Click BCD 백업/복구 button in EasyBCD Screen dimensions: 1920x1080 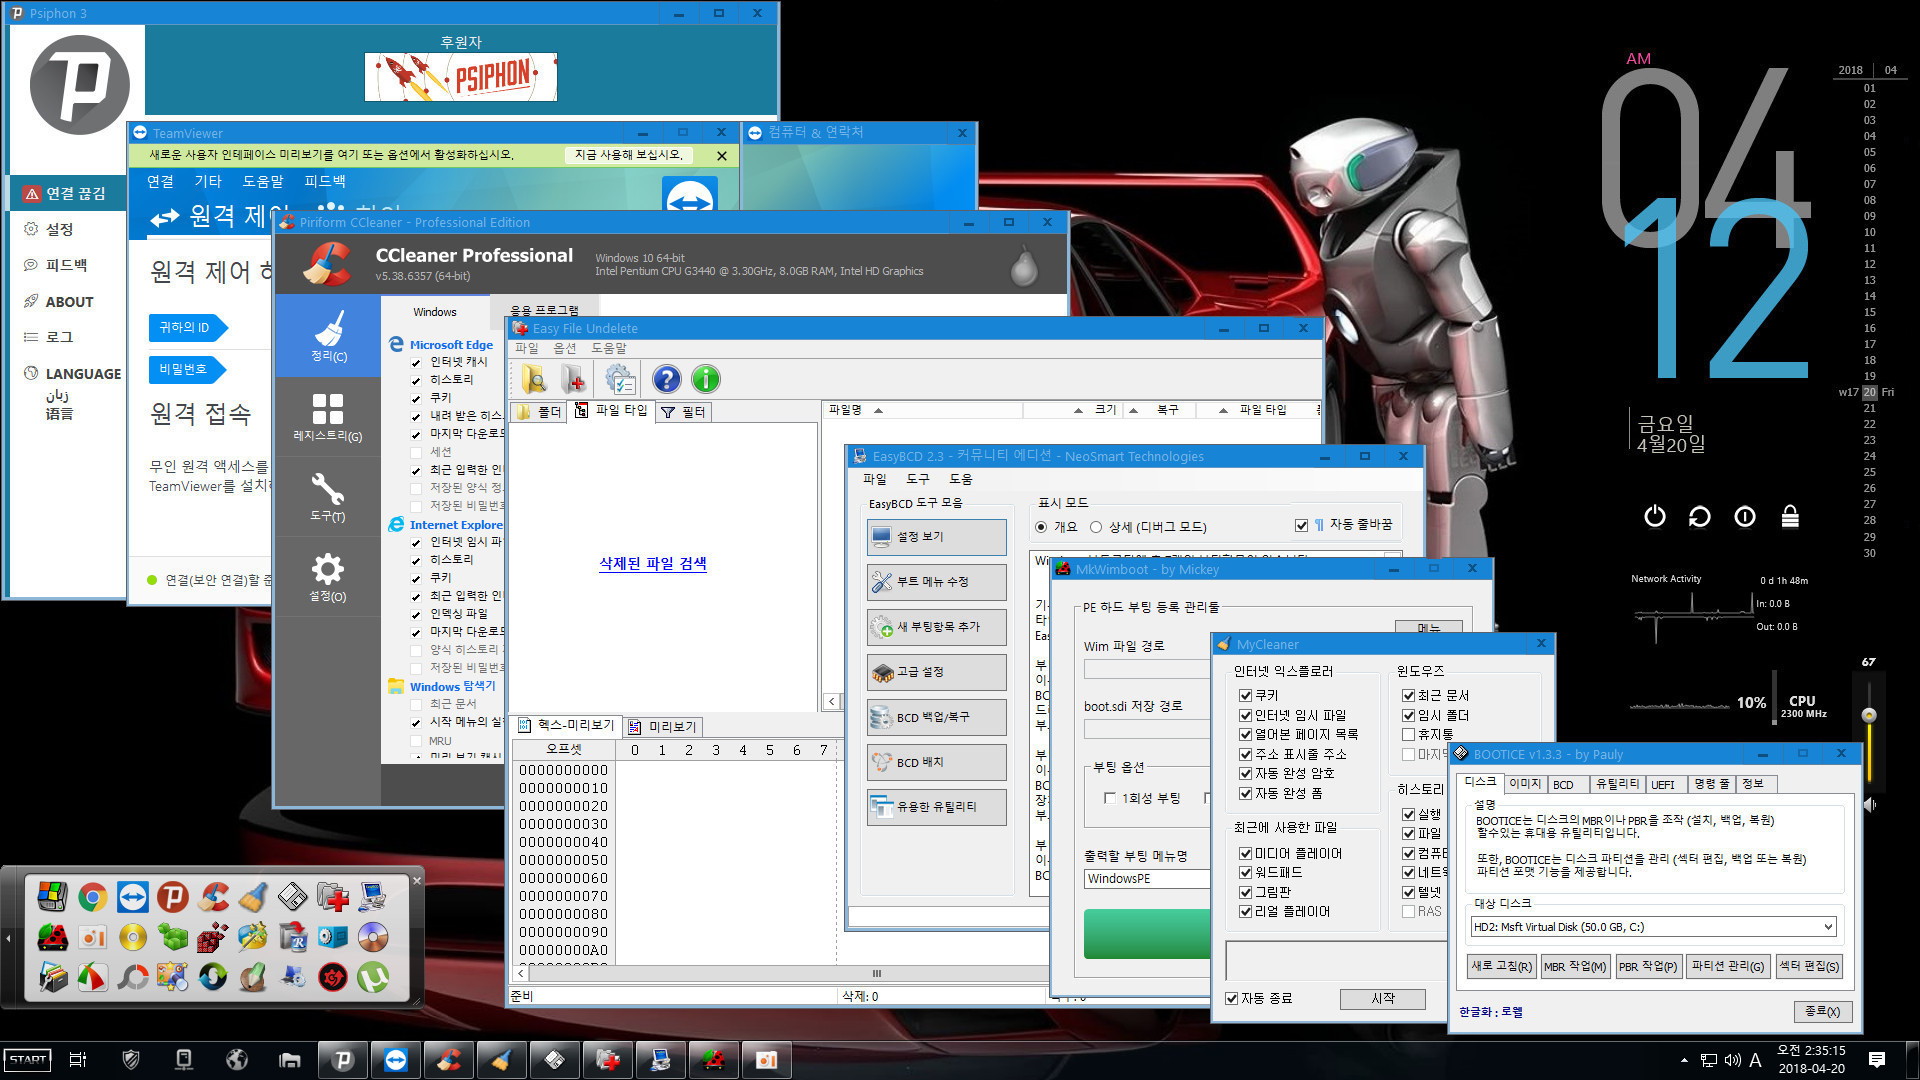pyautogui.click(x=936, y=717)
